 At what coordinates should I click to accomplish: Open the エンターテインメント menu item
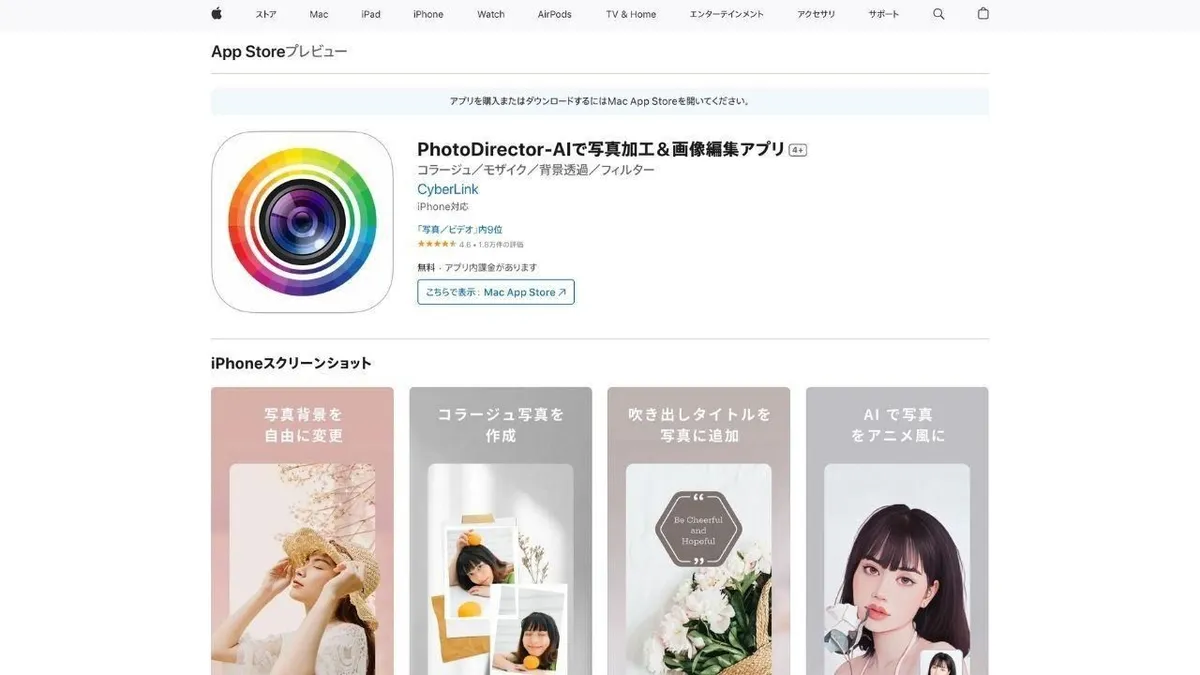click(727, 14)
